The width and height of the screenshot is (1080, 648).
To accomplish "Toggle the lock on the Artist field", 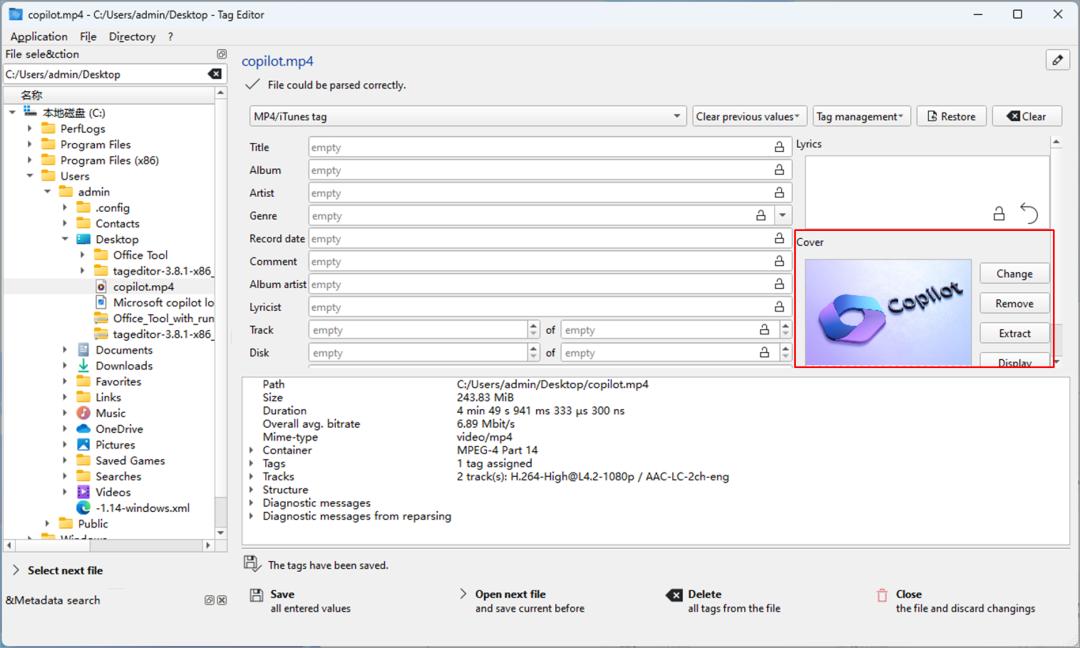I will [x=779, y=193].
